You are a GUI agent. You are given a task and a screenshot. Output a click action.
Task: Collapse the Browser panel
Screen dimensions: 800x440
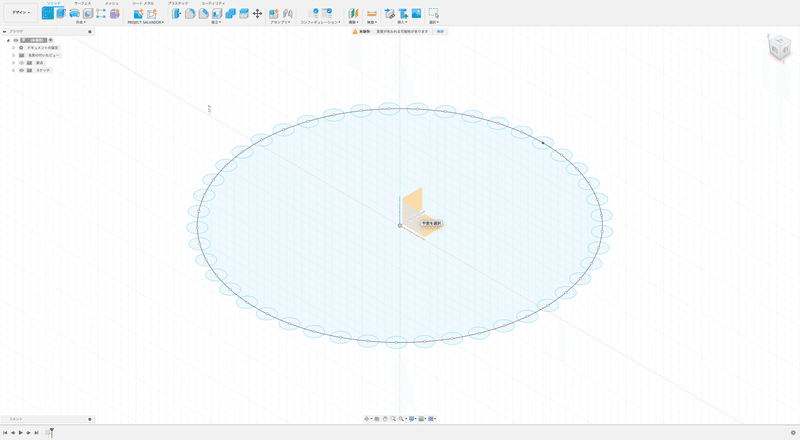click(5, 32)
